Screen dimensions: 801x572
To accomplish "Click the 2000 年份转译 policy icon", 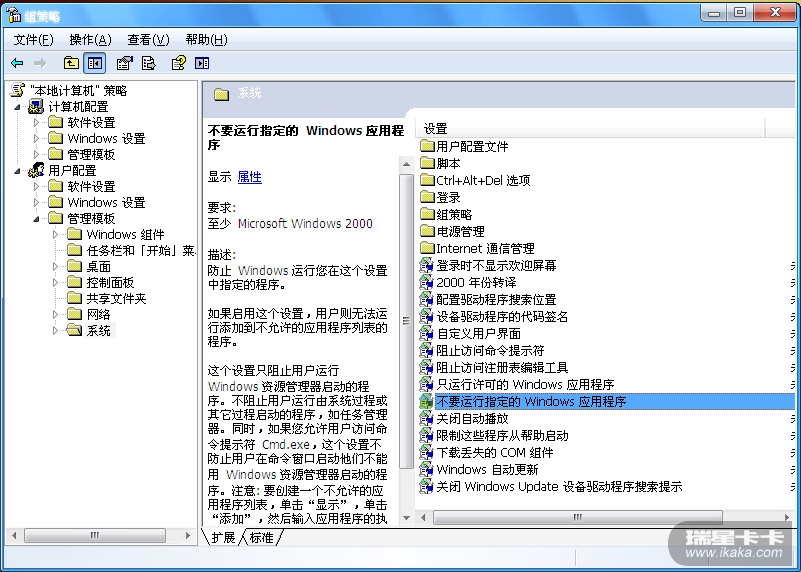I will [x=426, y=282].
